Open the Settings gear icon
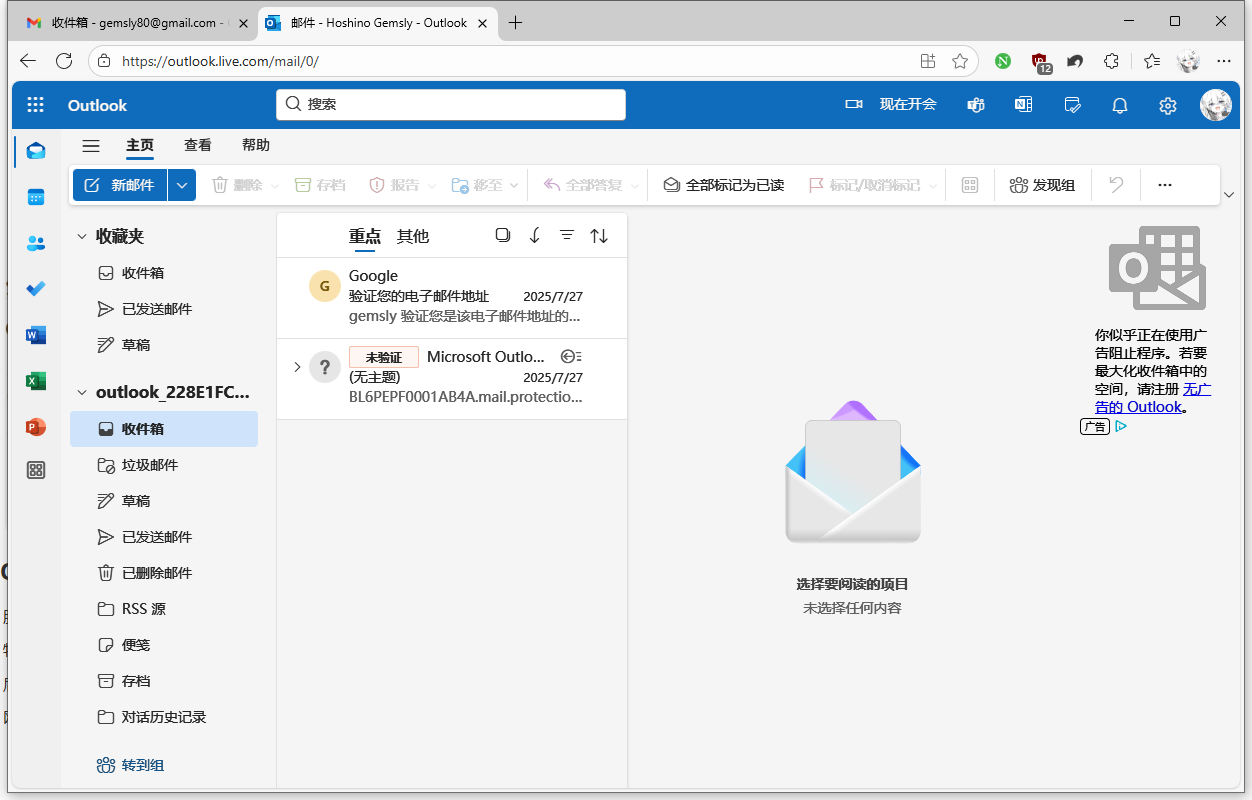 pyautogui.click(x=1167, y=105)
